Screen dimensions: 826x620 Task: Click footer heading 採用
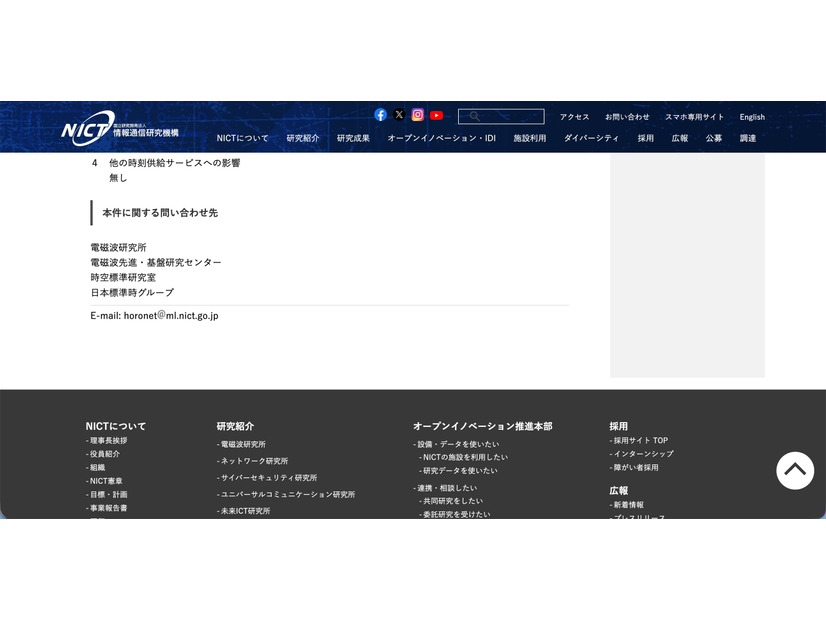click(x=618, y=426)
